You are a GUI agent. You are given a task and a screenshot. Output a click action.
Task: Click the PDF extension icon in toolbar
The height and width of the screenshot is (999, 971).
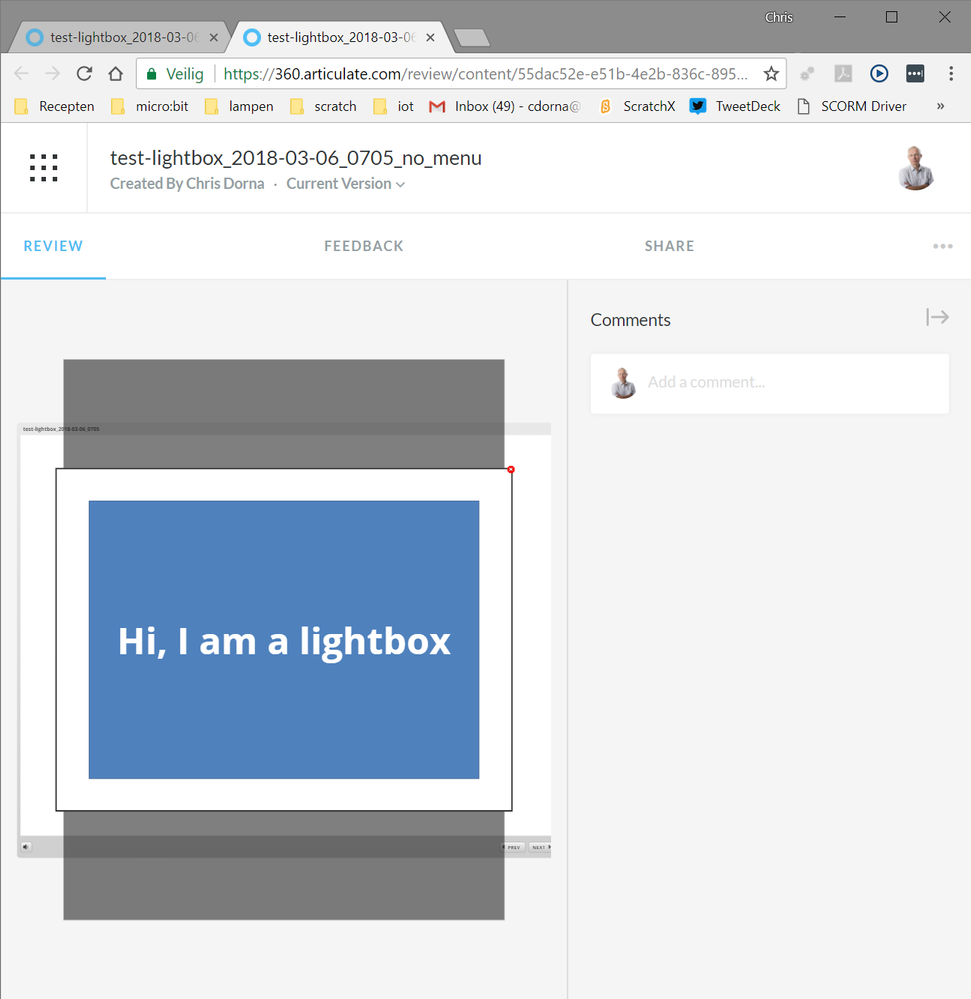point(843,74)
